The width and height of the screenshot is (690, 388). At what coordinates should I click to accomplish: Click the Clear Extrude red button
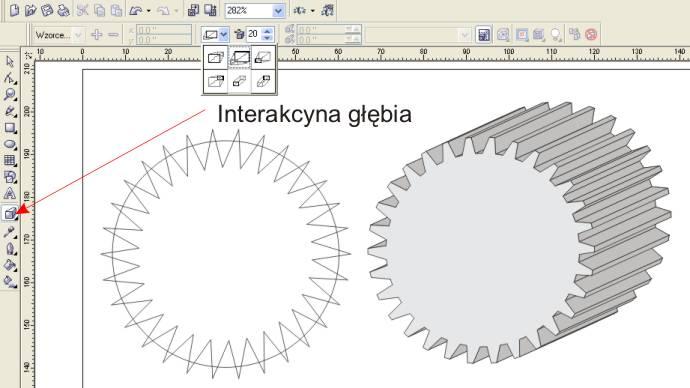point(592,34)
